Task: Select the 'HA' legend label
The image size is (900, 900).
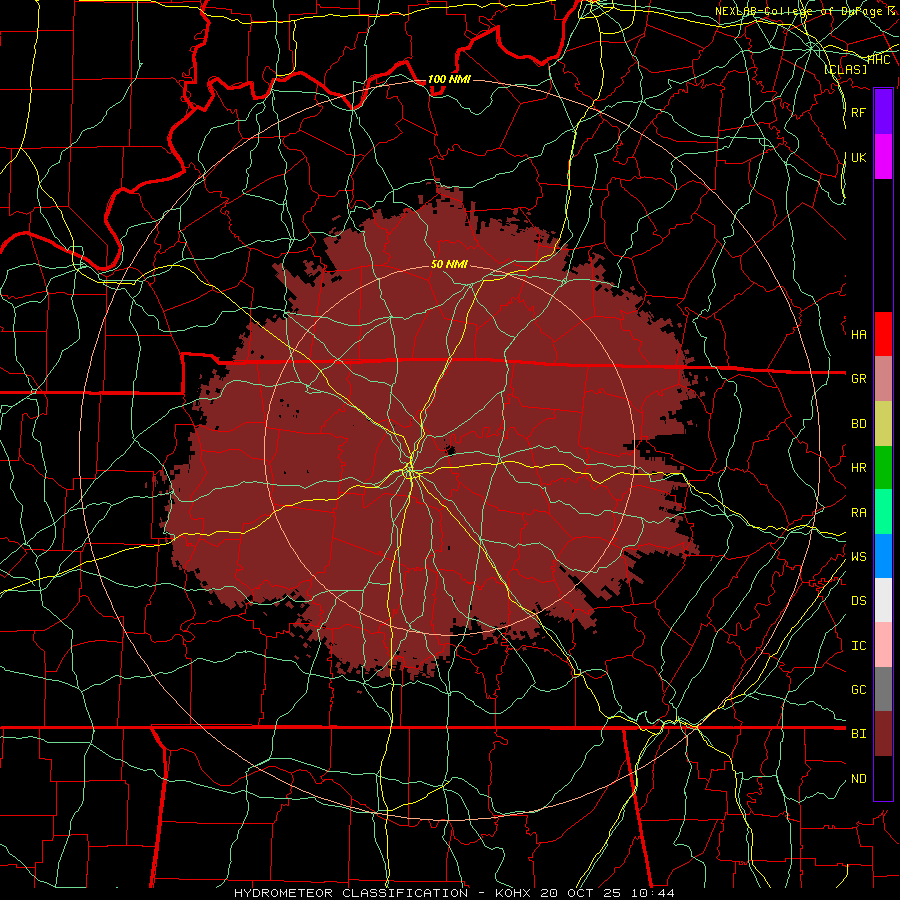Action: click(x=859, y=335)
